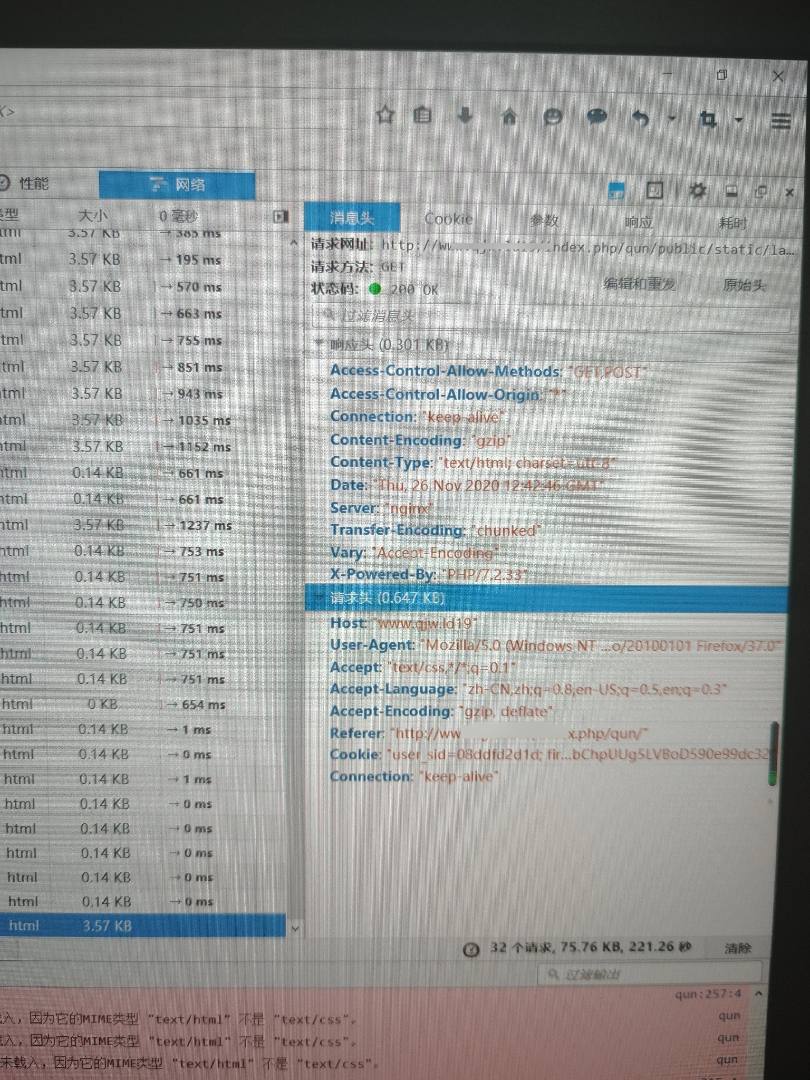Toggle responsive design mode icon
Image resolution: width=810 pixels, height=1080 pixels.
(x=655, y=190)
